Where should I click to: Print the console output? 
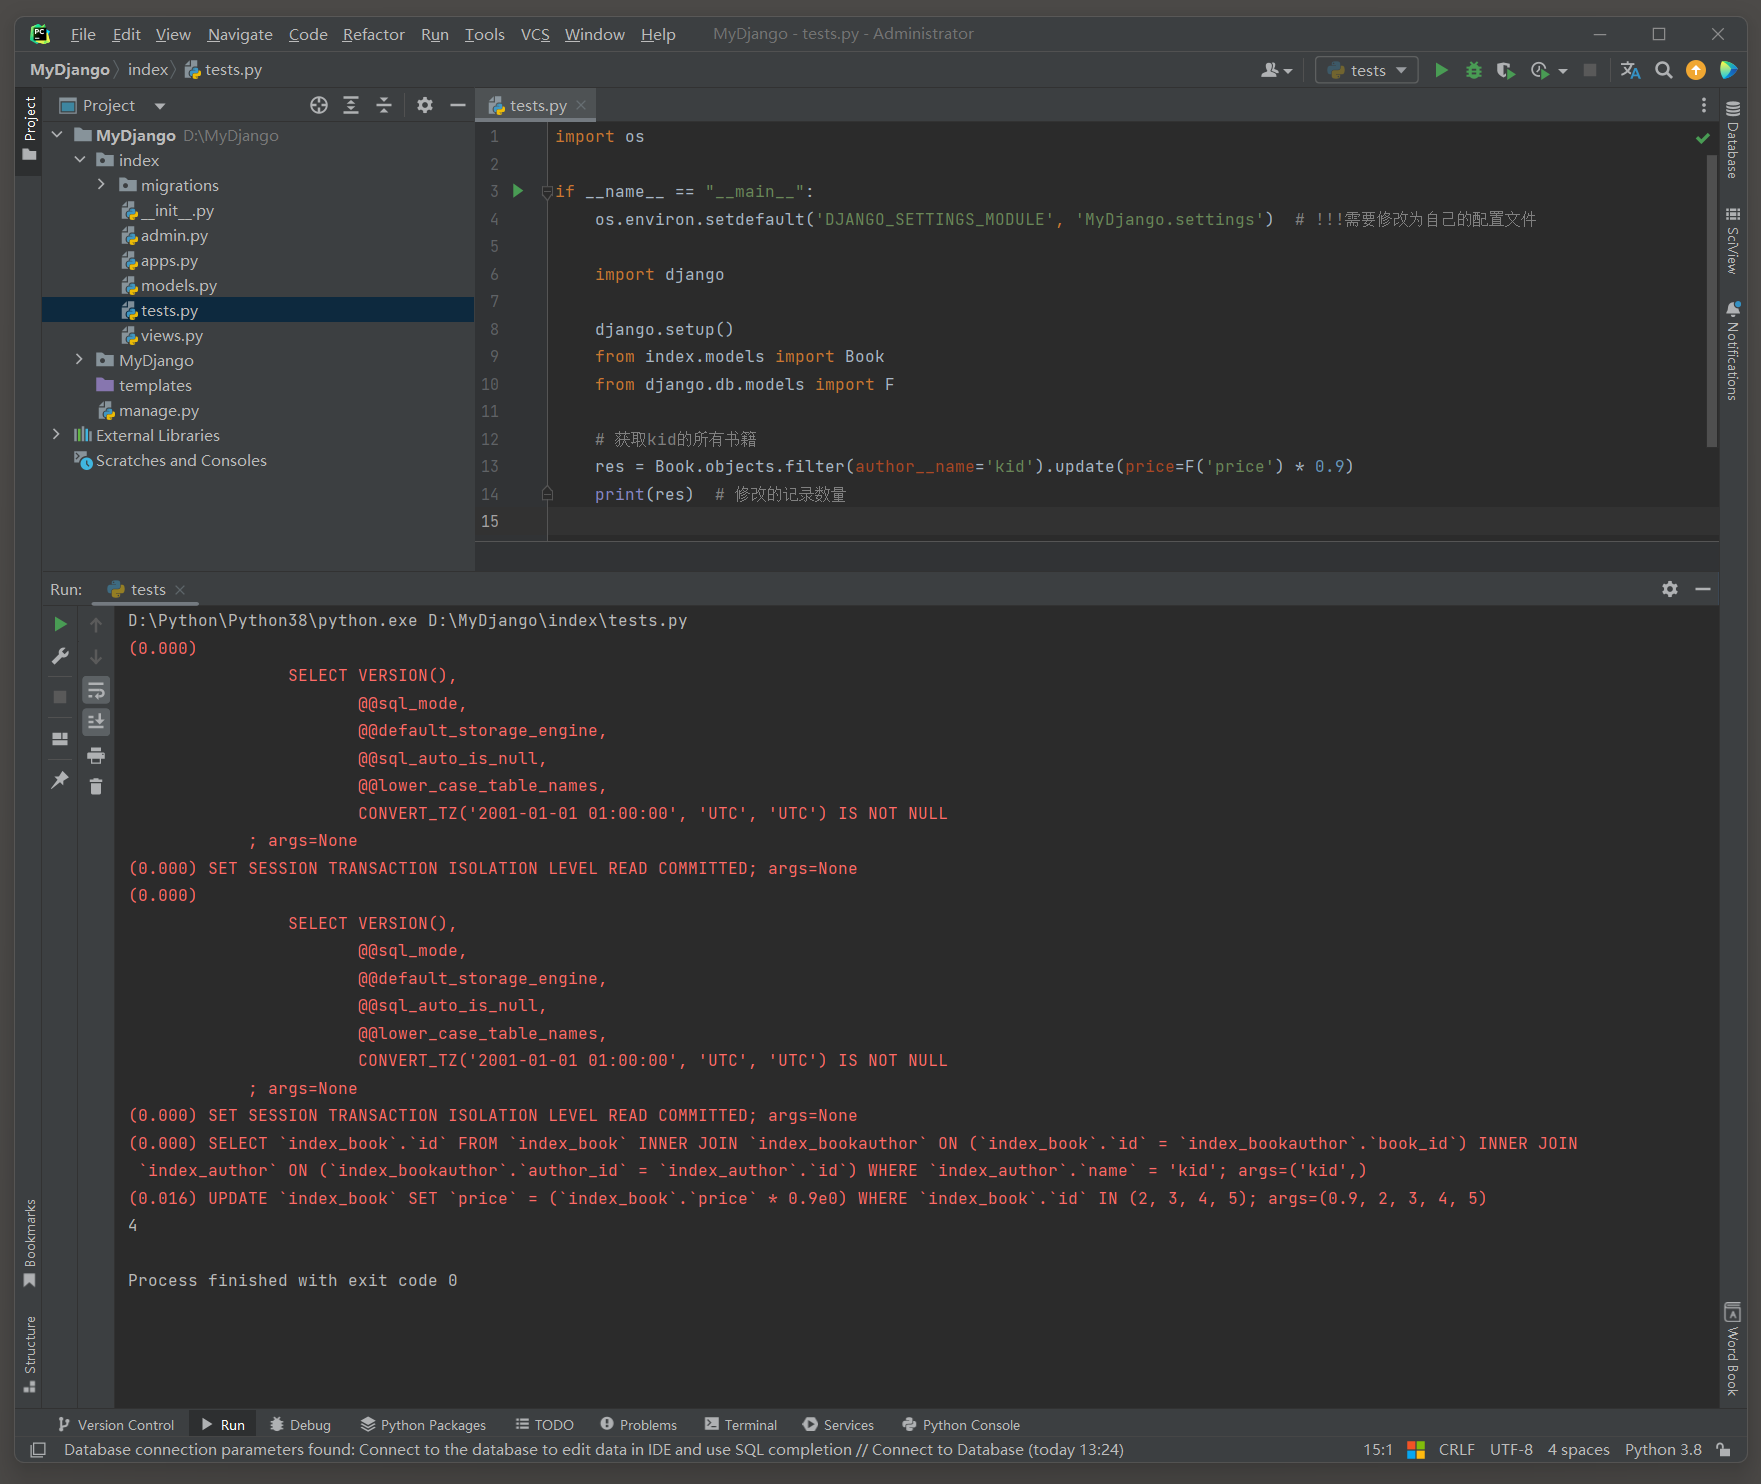click(x=96, y=755)
